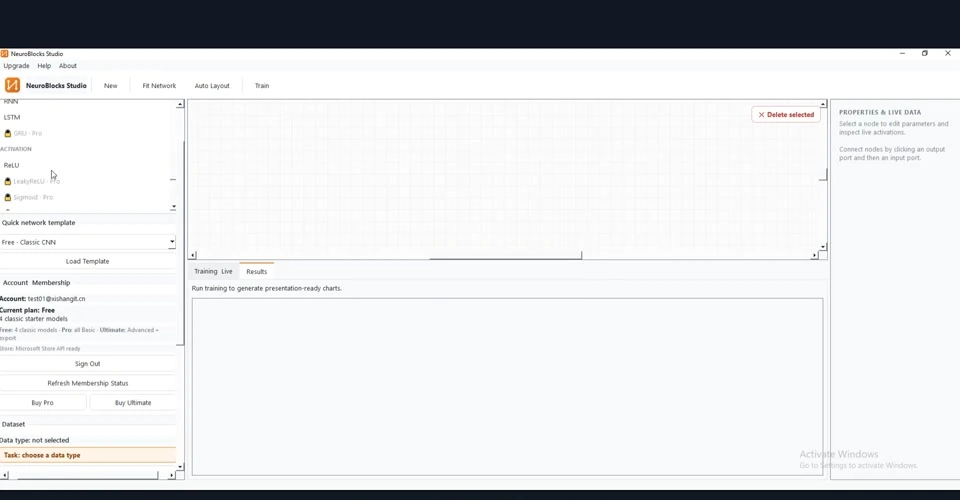Image resolution: width=960 pixels, height=500 pixels.
Task: Click the lock icon beside LeakyReLU - Pro
Action: pos(8,181)
